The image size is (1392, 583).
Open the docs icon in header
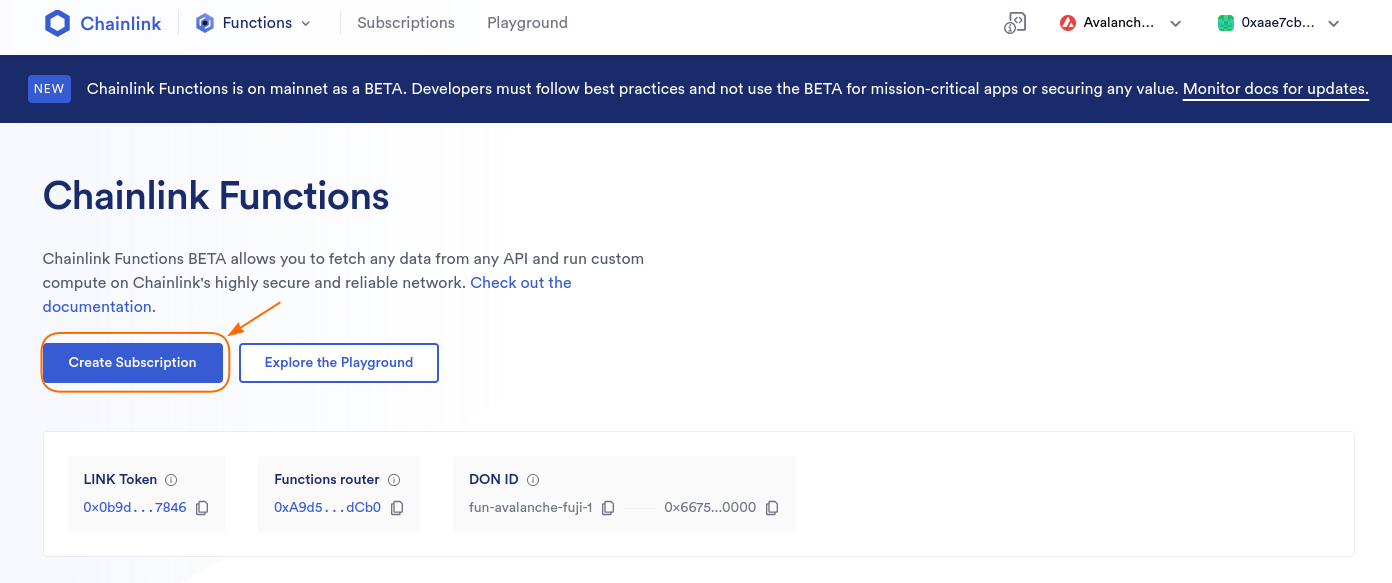pos(1015,23)
